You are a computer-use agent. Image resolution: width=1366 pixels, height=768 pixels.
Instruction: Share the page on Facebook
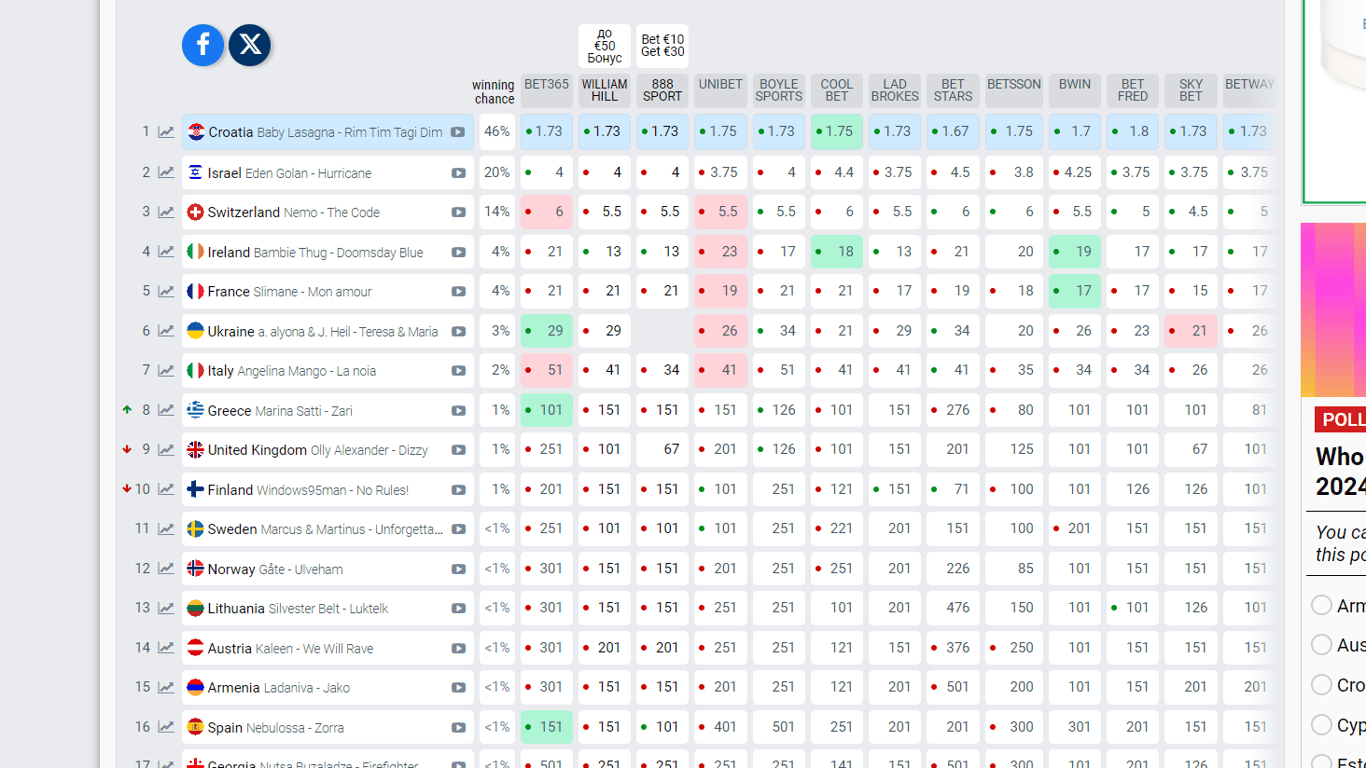point(203,45)
